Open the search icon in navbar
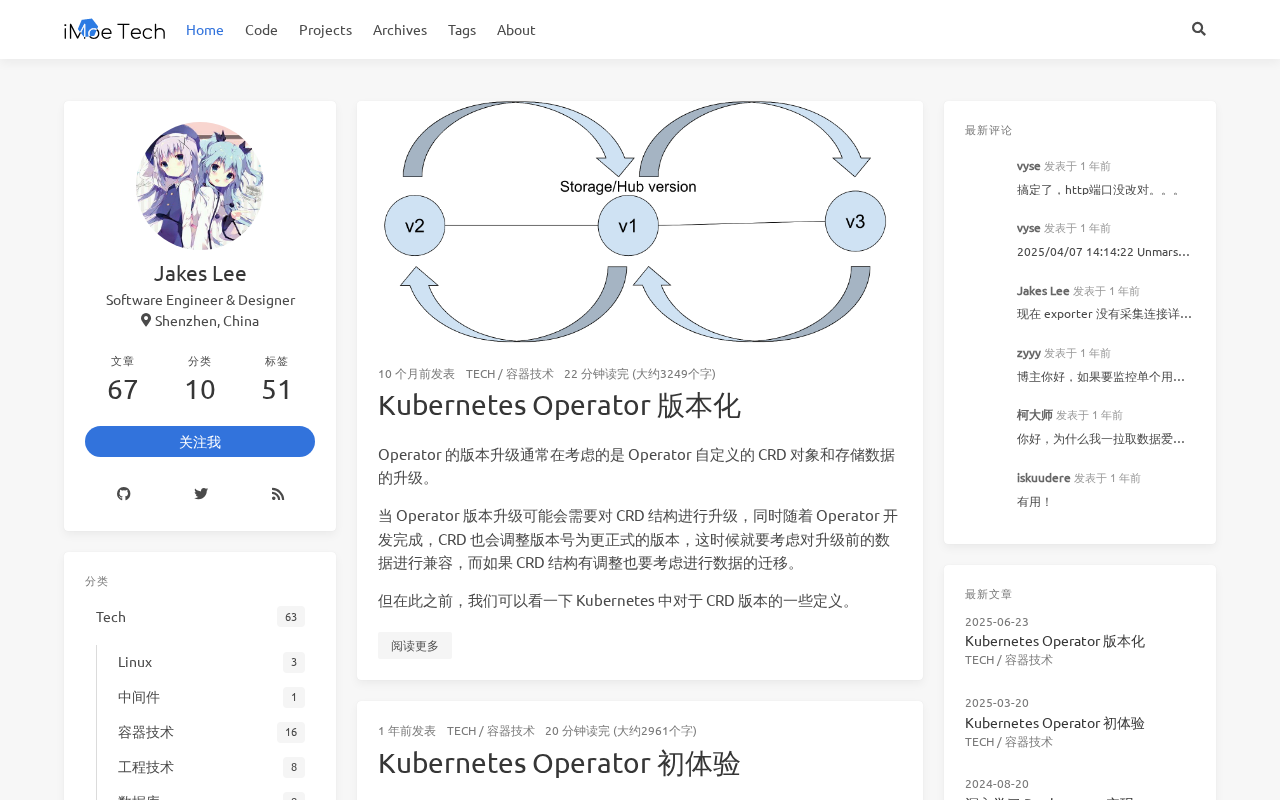This screenshot has height=800, width=1280. (x=1199, y=29)
